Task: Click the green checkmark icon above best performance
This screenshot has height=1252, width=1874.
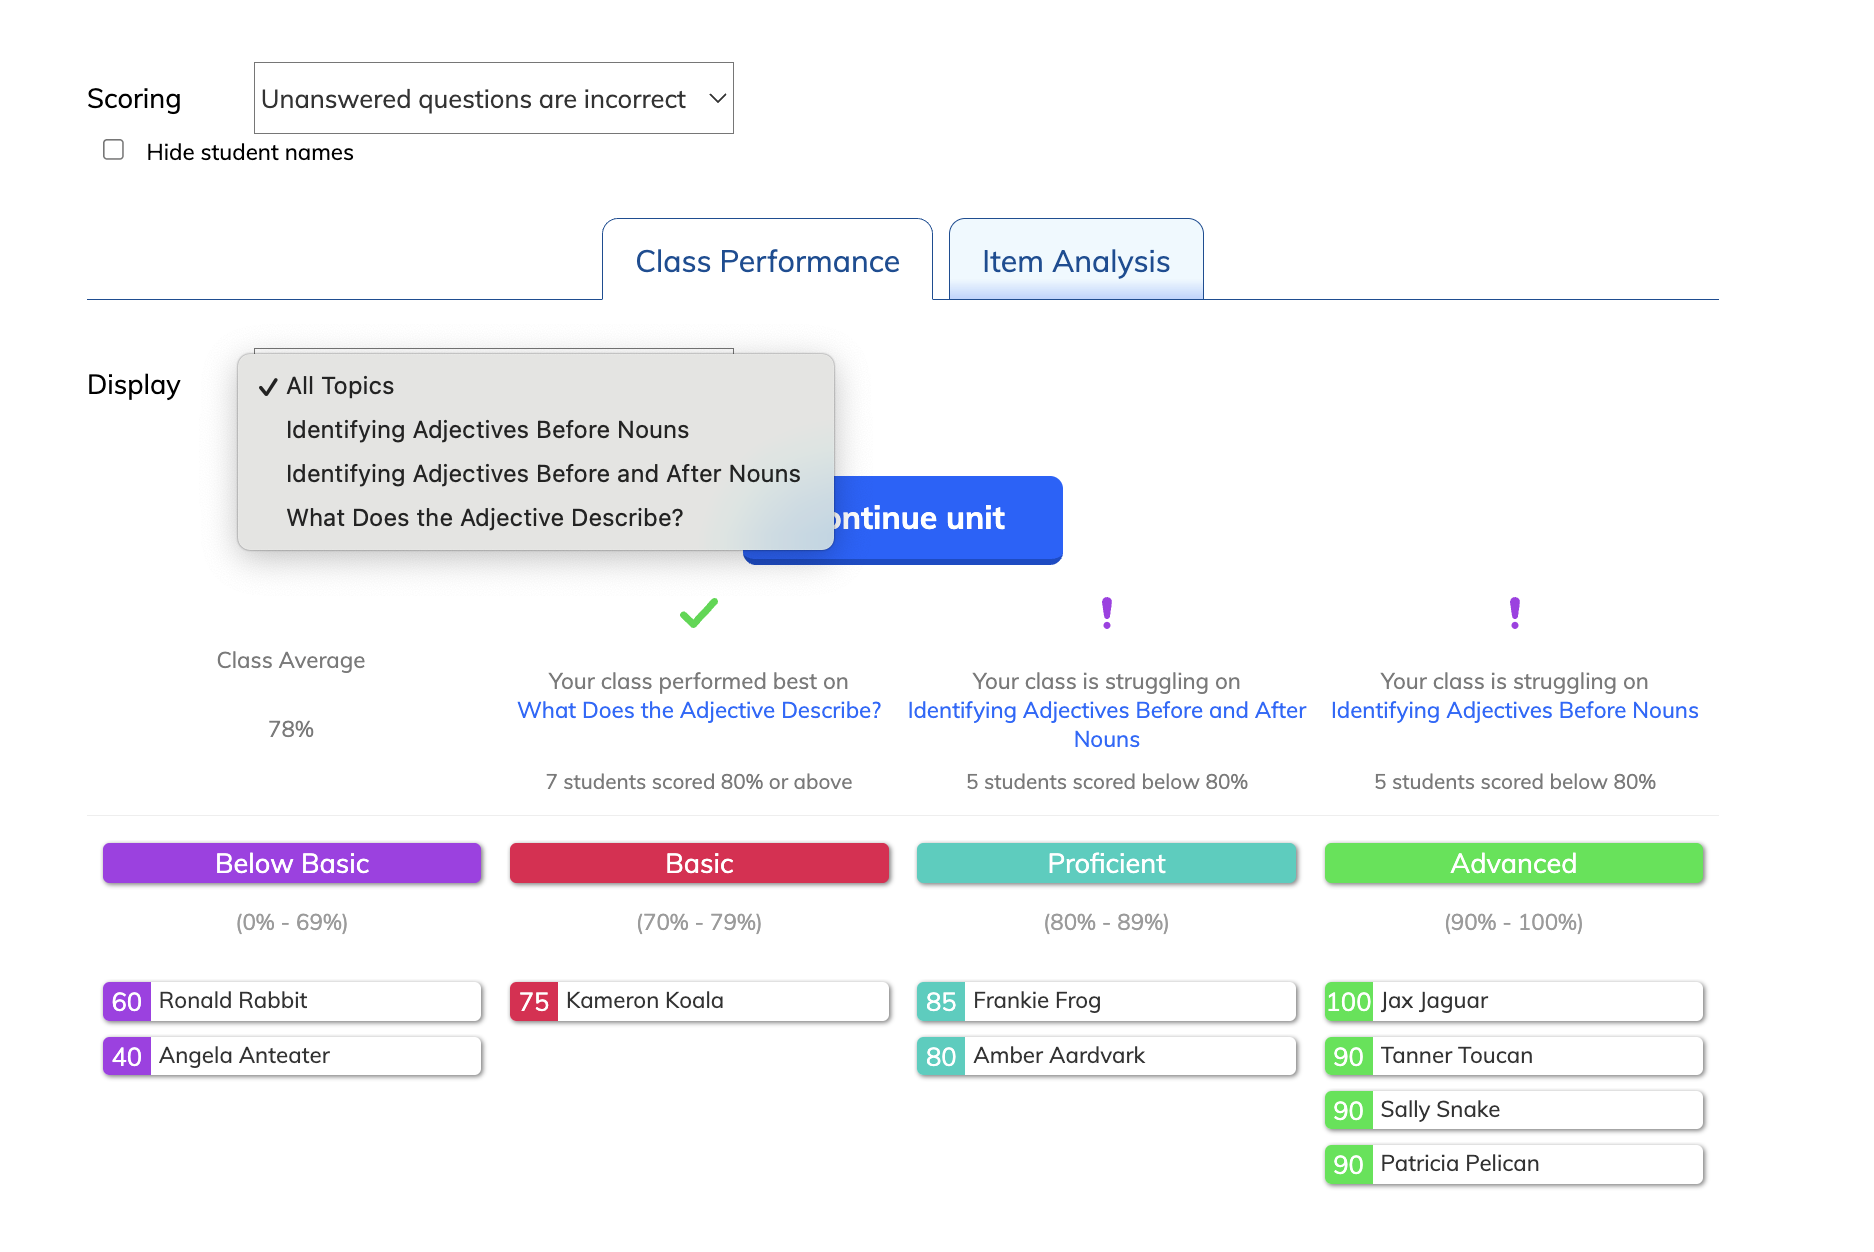Action: 699,612
